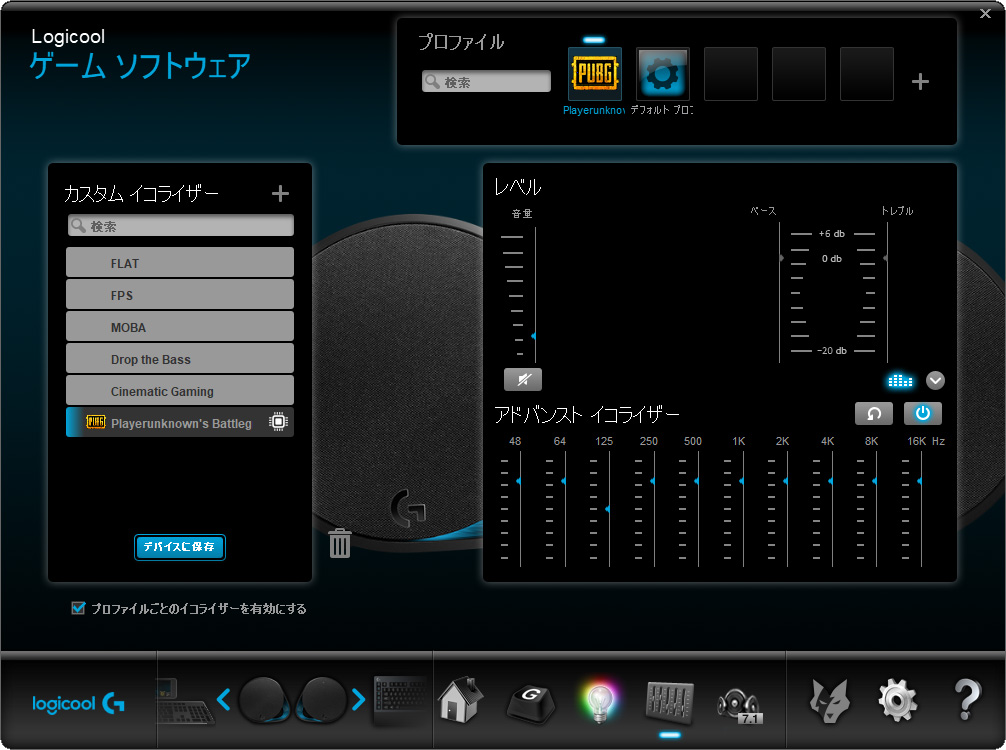Select the PUBG profile icon
The image size is (1006, 750).
[595, 74]
